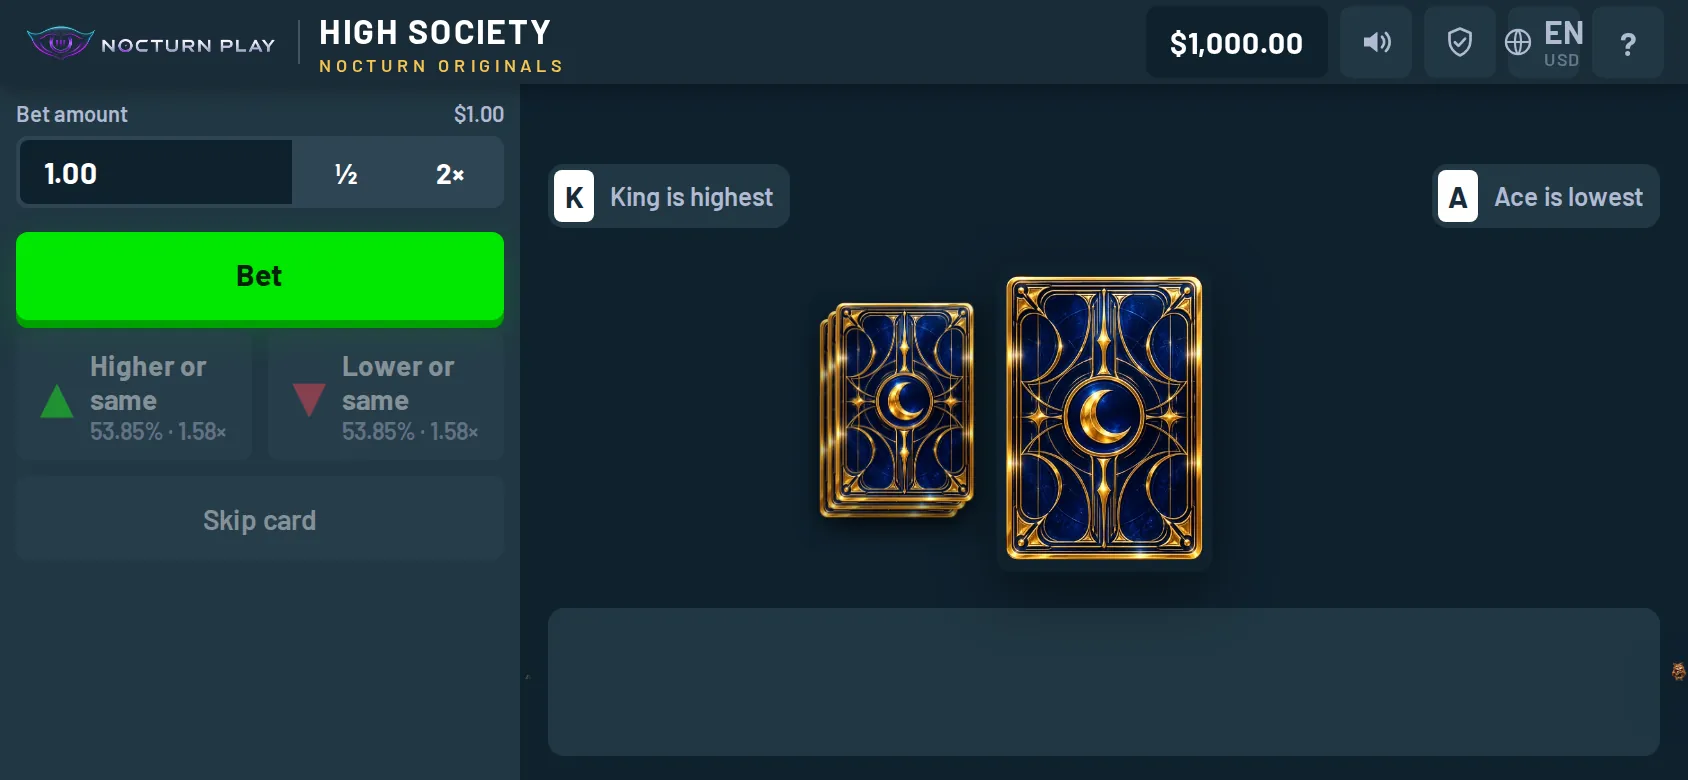1688x780 pixels.
Task: Click the large face-down current card
Action: (x=1104, y=418)
